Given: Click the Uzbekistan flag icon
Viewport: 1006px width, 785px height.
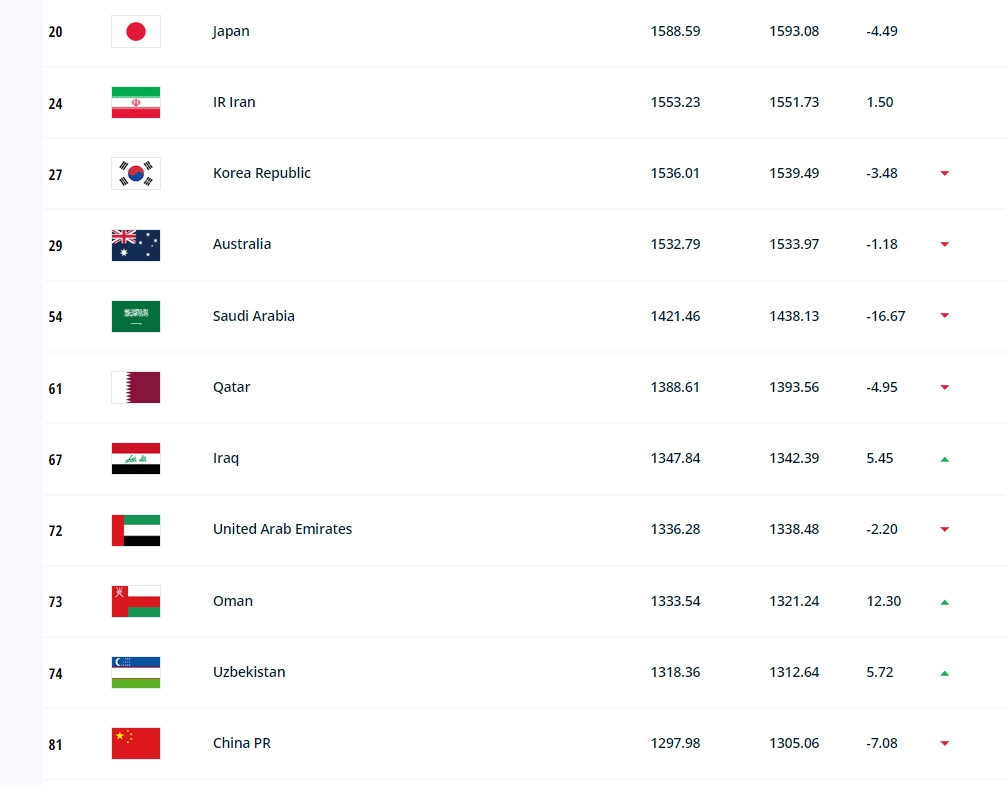Looking at the screenshot, I should pos(136,672).
